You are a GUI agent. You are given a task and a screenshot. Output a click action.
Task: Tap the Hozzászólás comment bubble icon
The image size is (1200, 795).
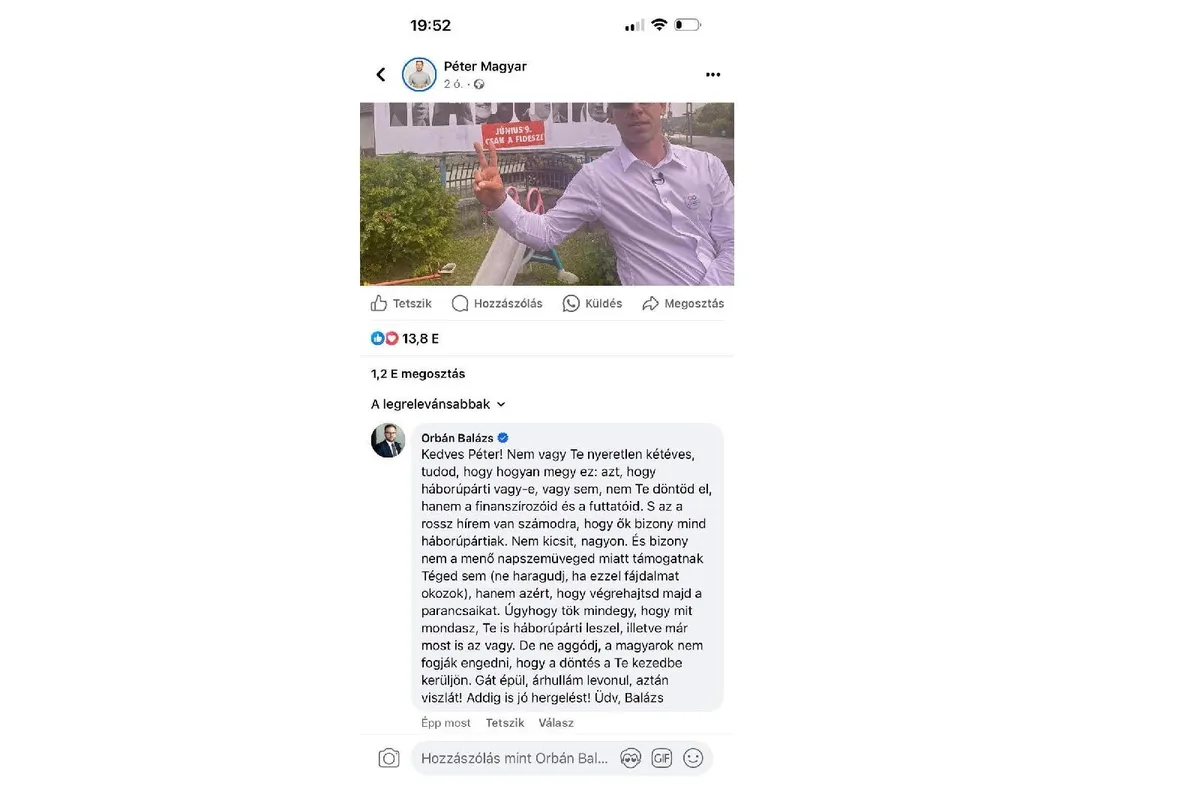(x=460, y=303)
